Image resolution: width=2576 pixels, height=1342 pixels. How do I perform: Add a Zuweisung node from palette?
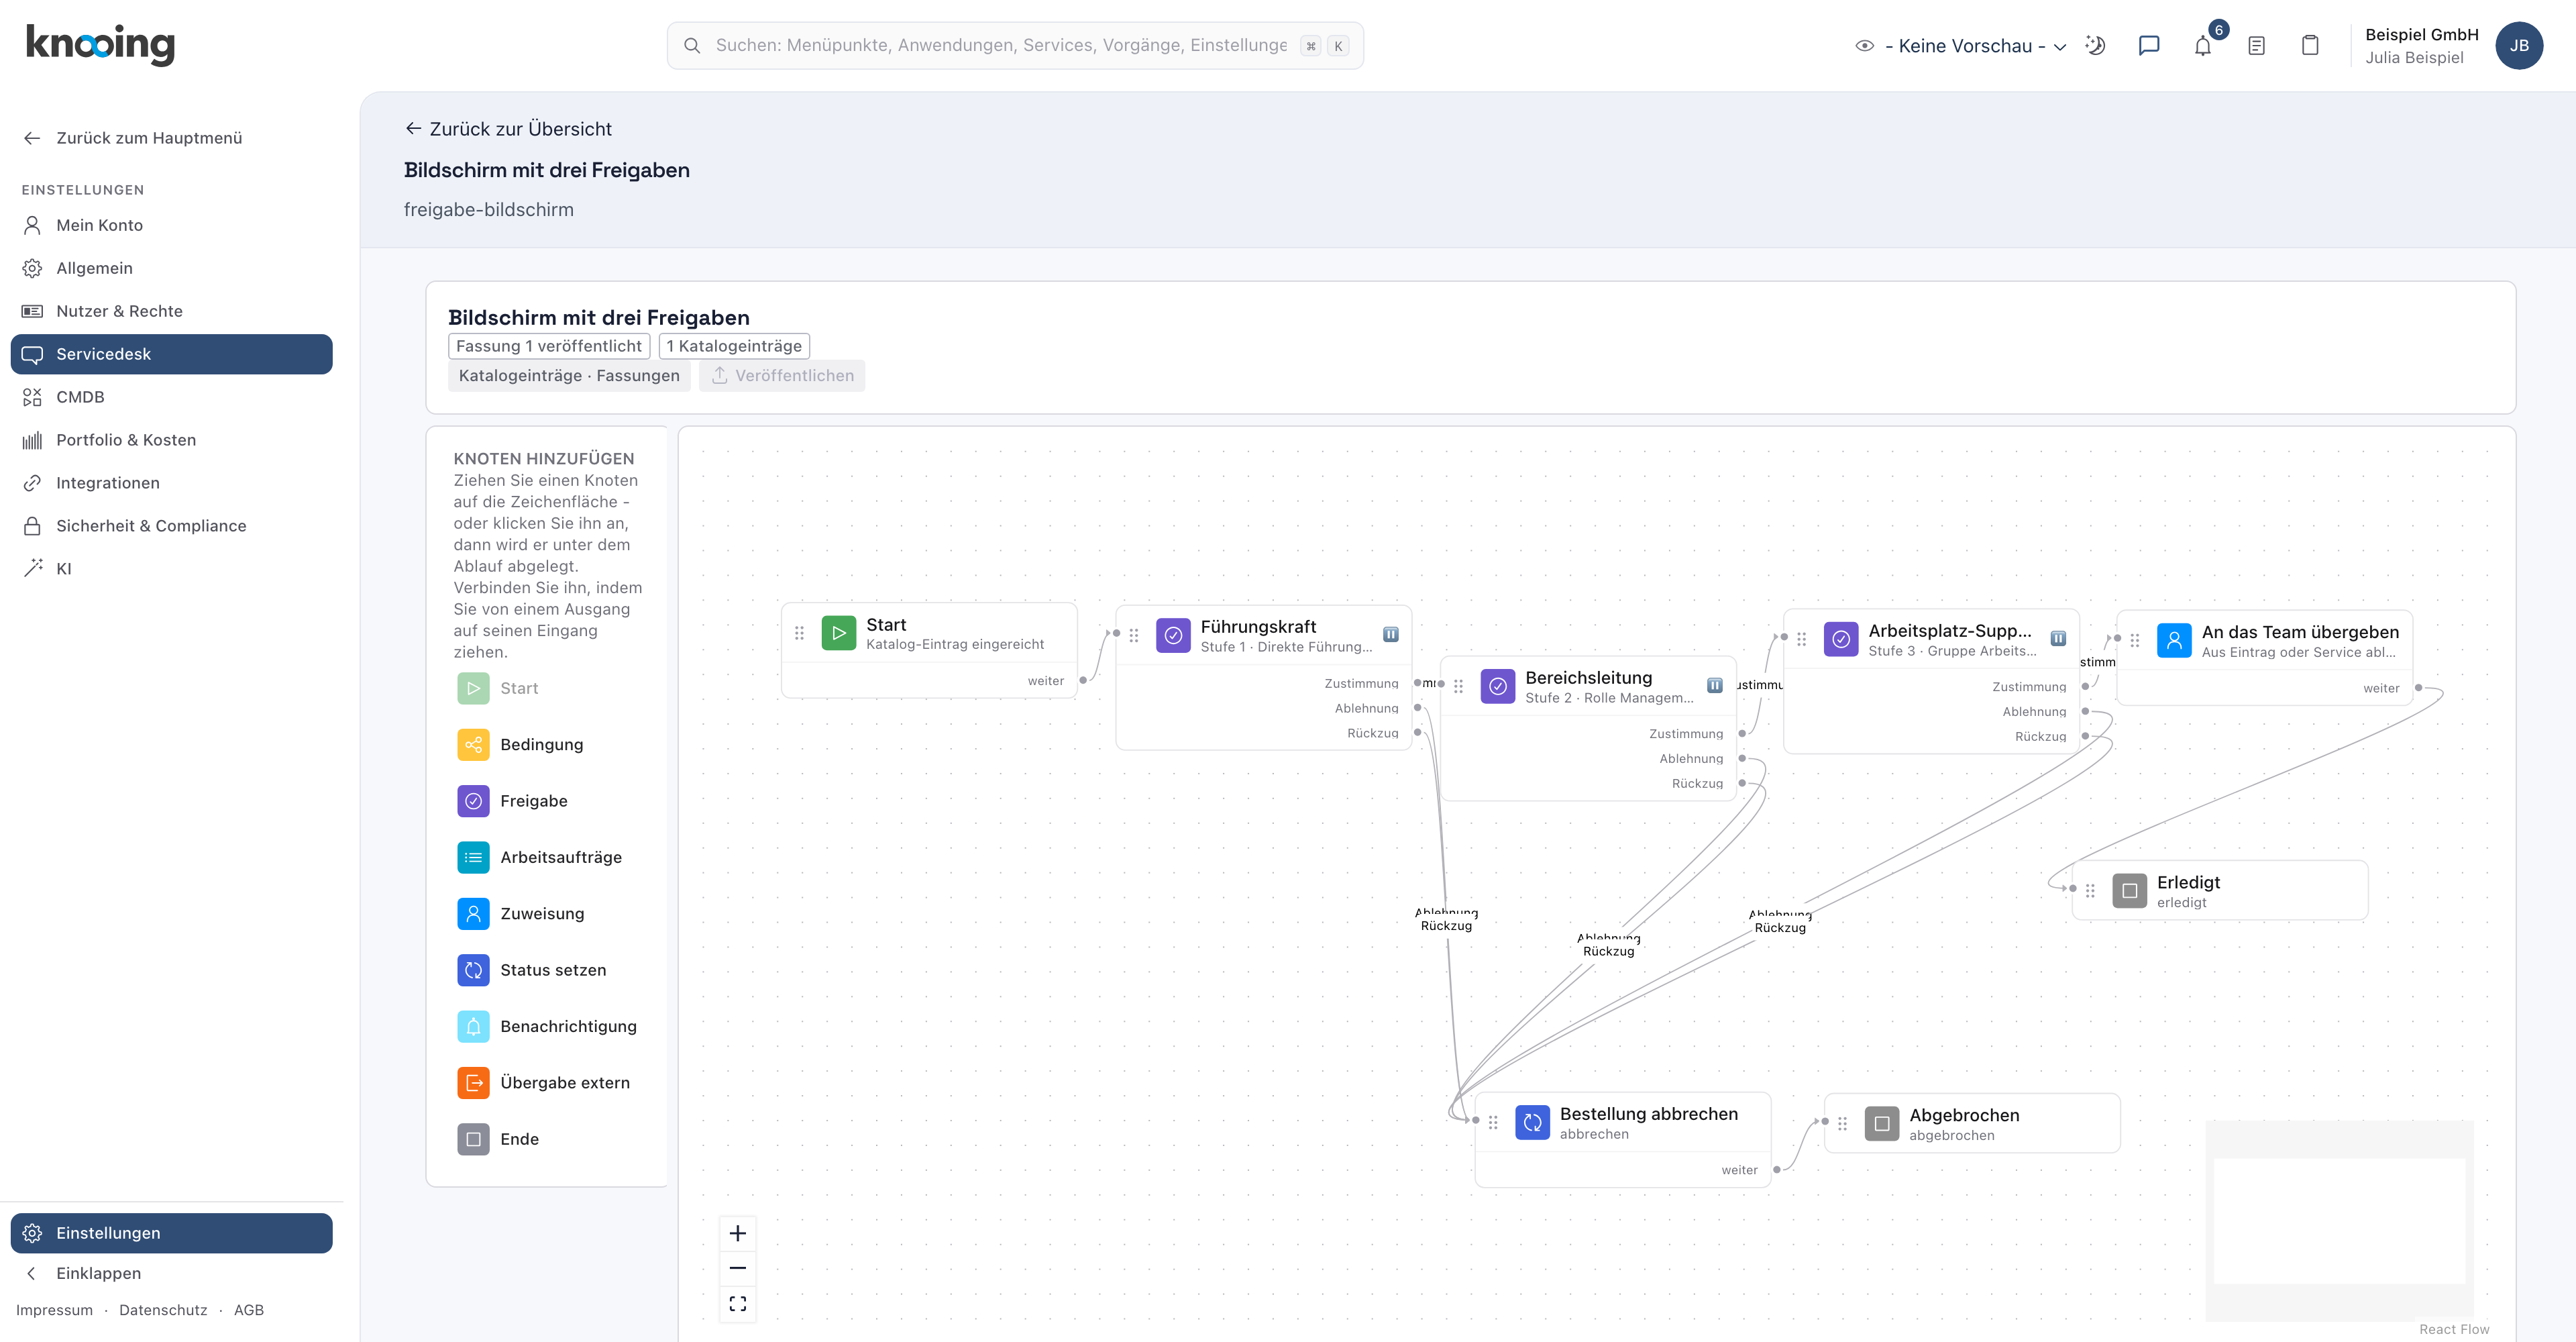coord(547,914)
